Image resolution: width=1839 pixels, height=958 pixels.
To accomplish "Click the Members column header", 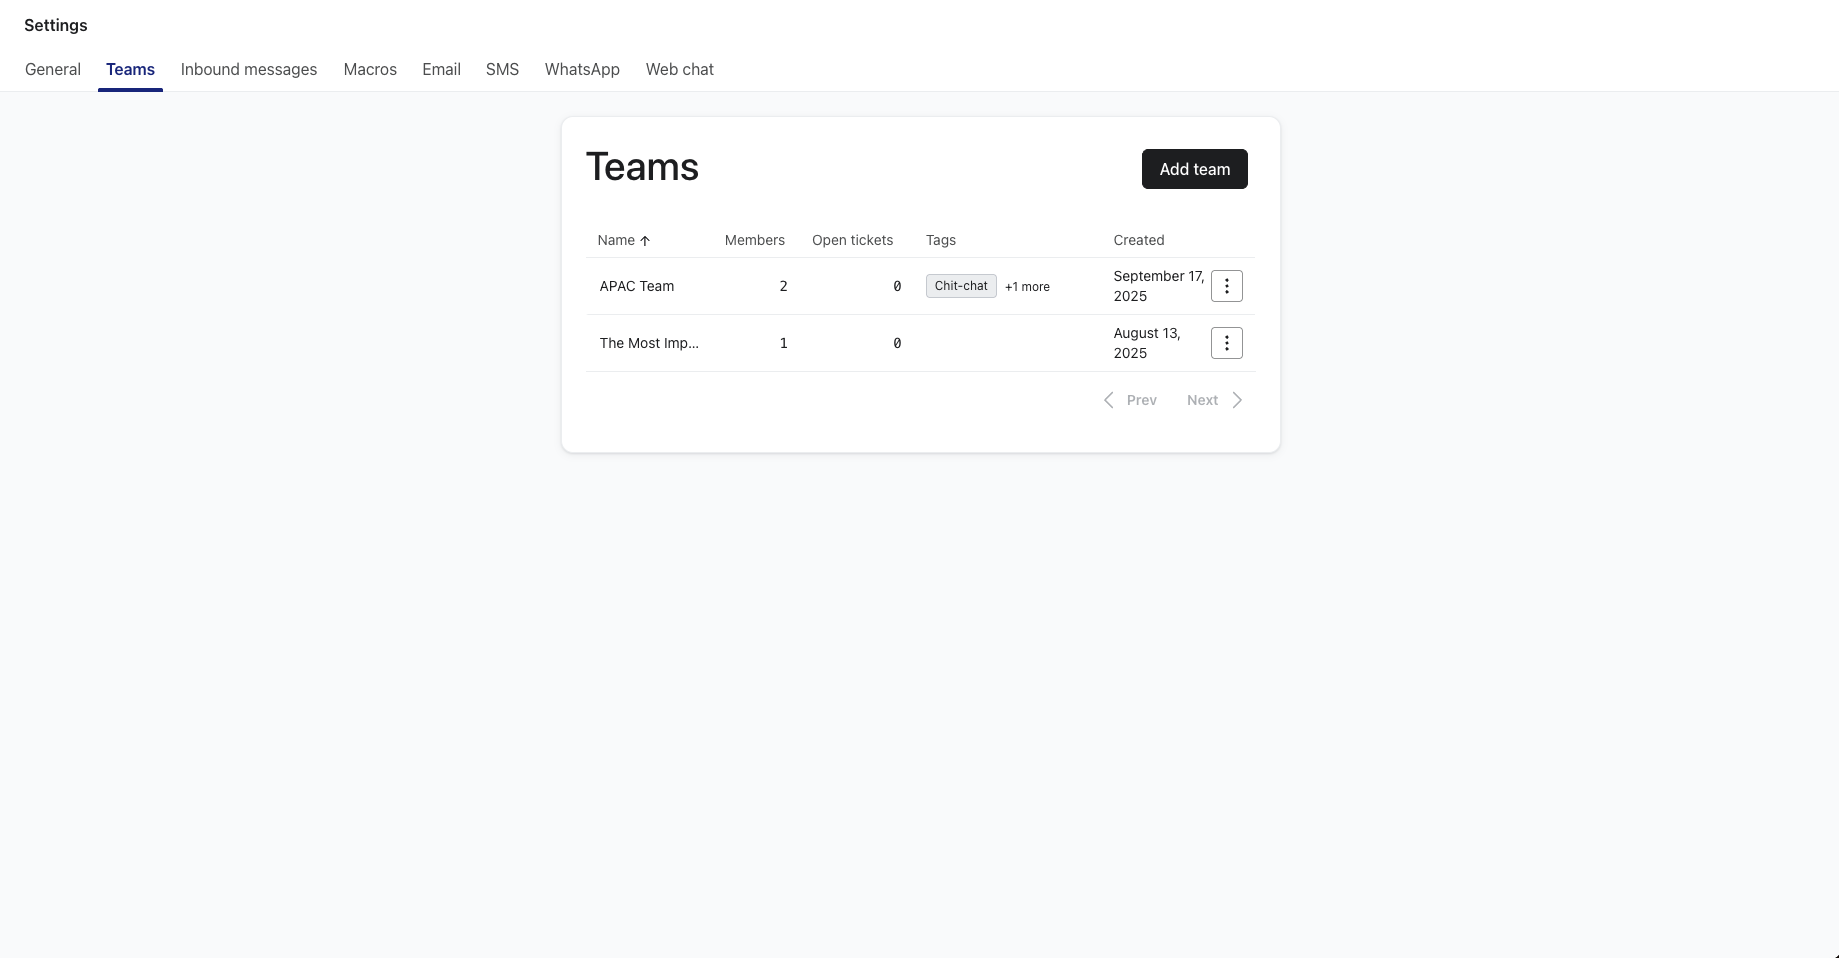I will coord(754,240).
